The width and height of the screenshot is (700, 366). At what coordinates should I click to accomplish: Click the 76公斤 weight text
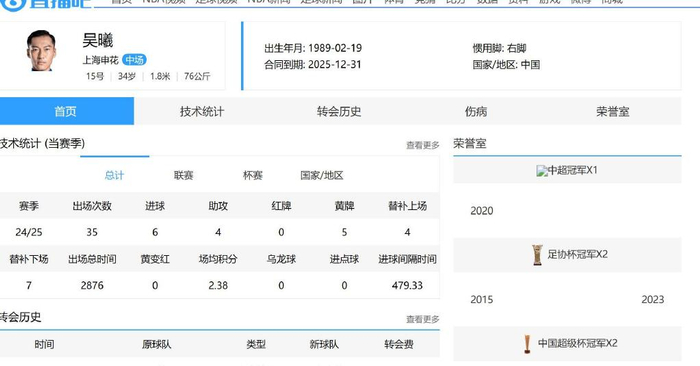(197, 76)
